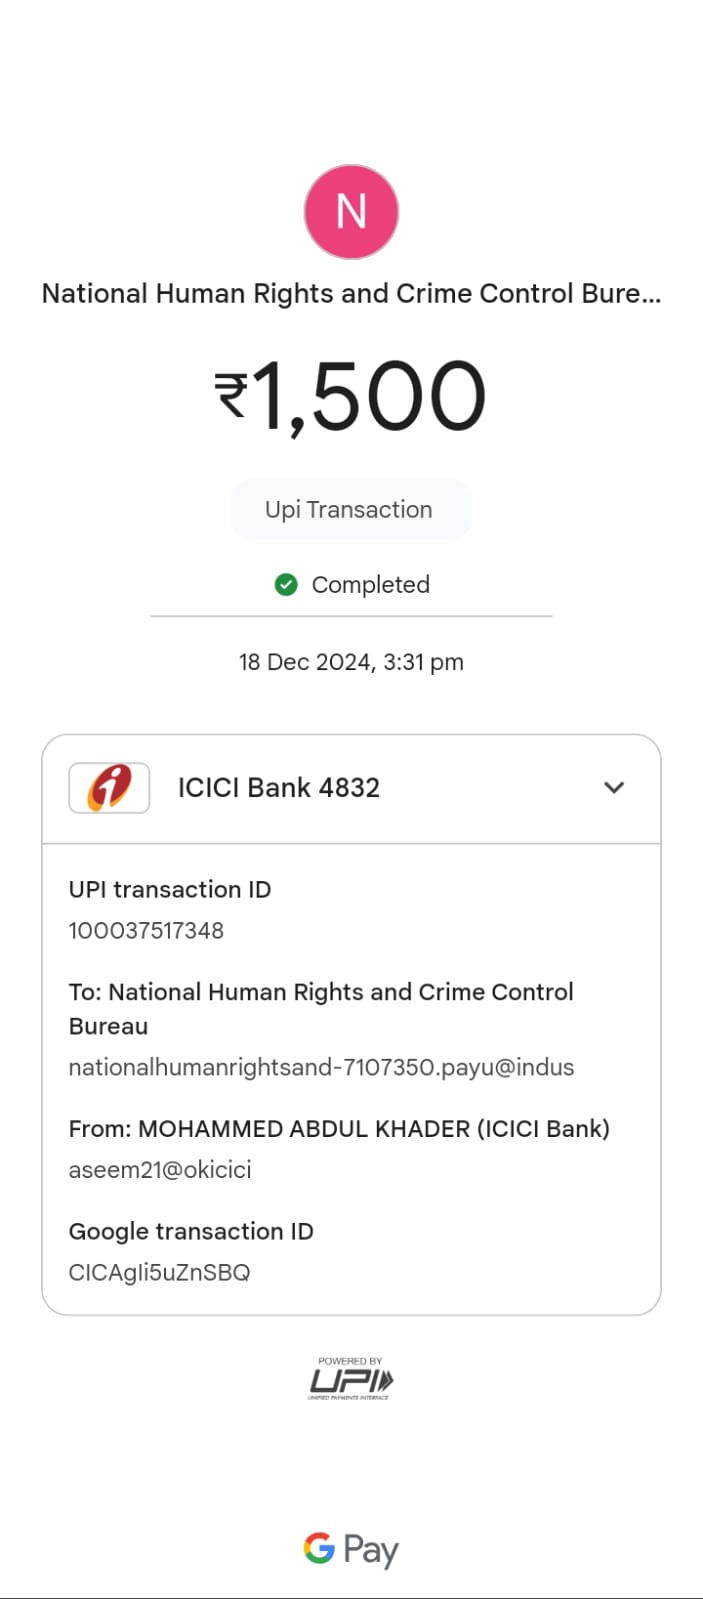The width and height of the screenshot is (703, 1599).
Task: Click the ICICI Bank 4832 account row
Action: click(279, 788)
